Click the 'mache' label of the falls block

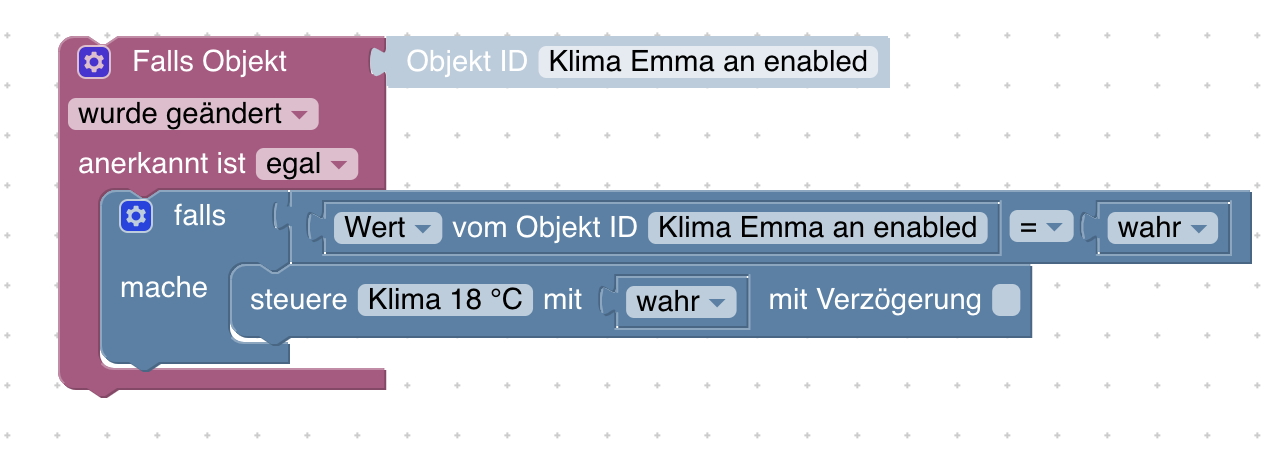[x=164, y=288]
